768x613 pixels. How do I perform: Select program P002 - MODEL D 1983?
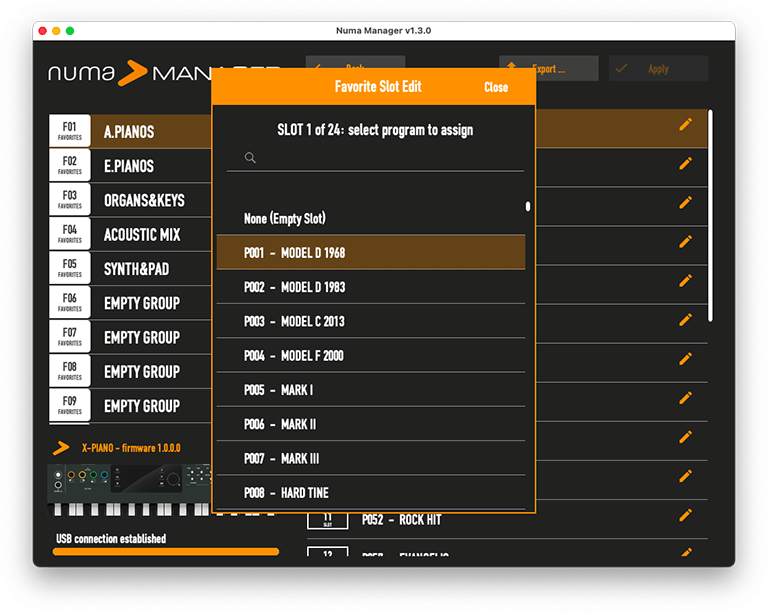[371, 287]
